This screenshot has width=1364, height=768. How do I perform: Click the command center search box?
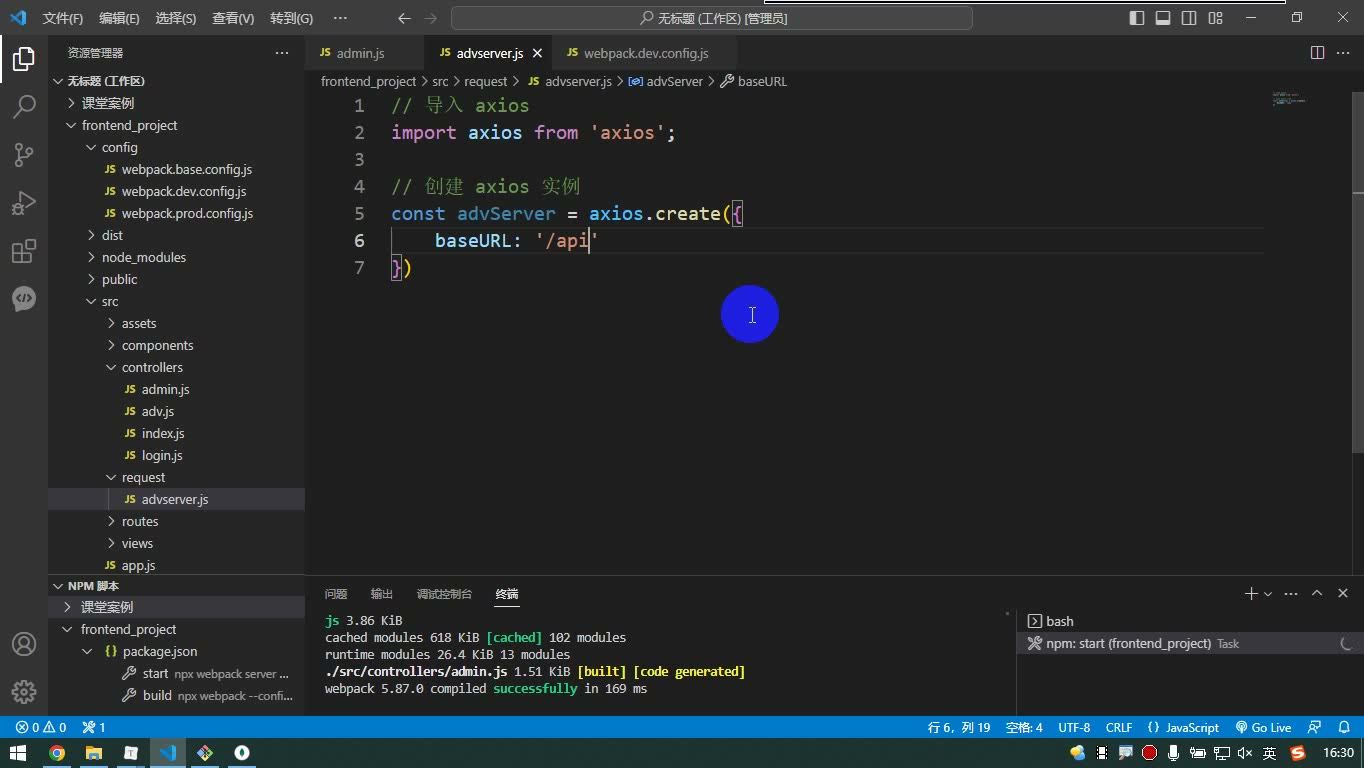[712, 18]
